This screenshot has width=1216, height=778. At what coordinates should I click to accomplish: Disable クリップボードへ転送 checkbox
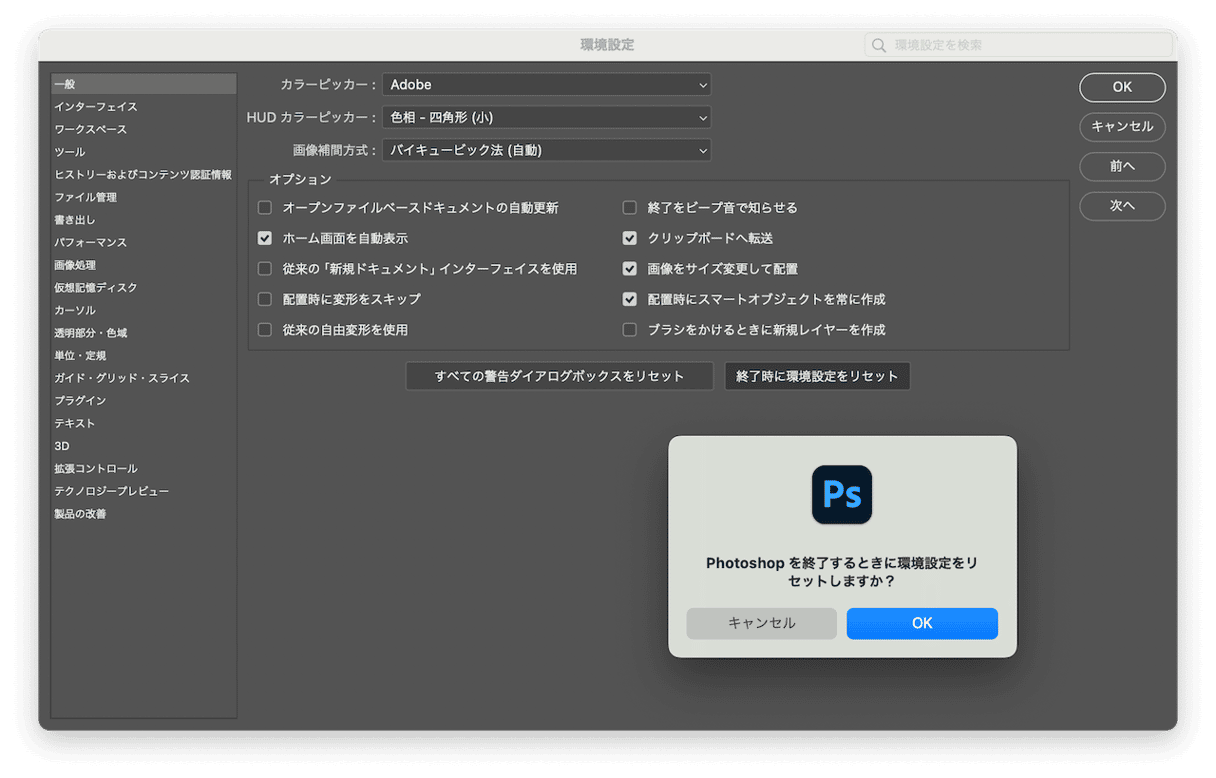[630, 238]
